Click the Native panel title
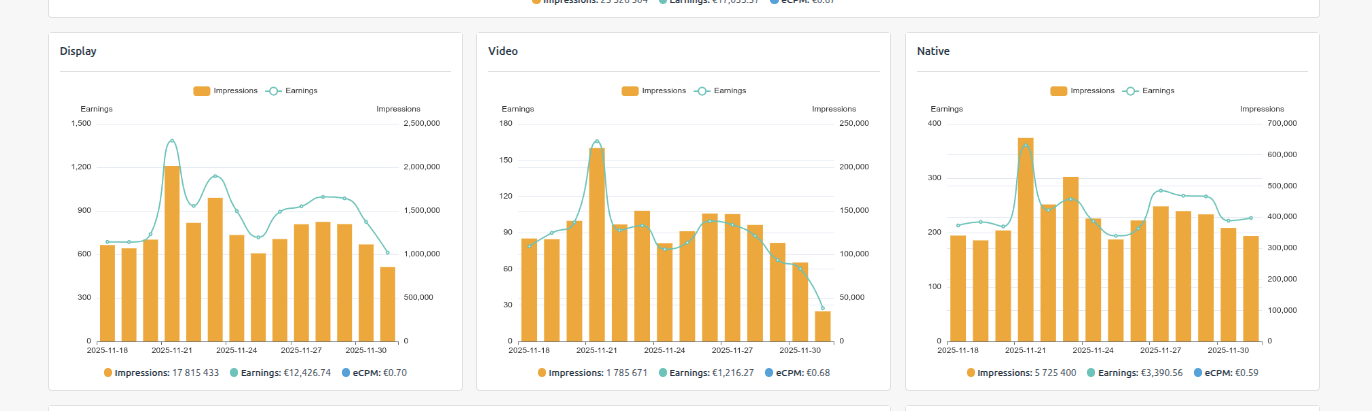 [x=933, y=51]
